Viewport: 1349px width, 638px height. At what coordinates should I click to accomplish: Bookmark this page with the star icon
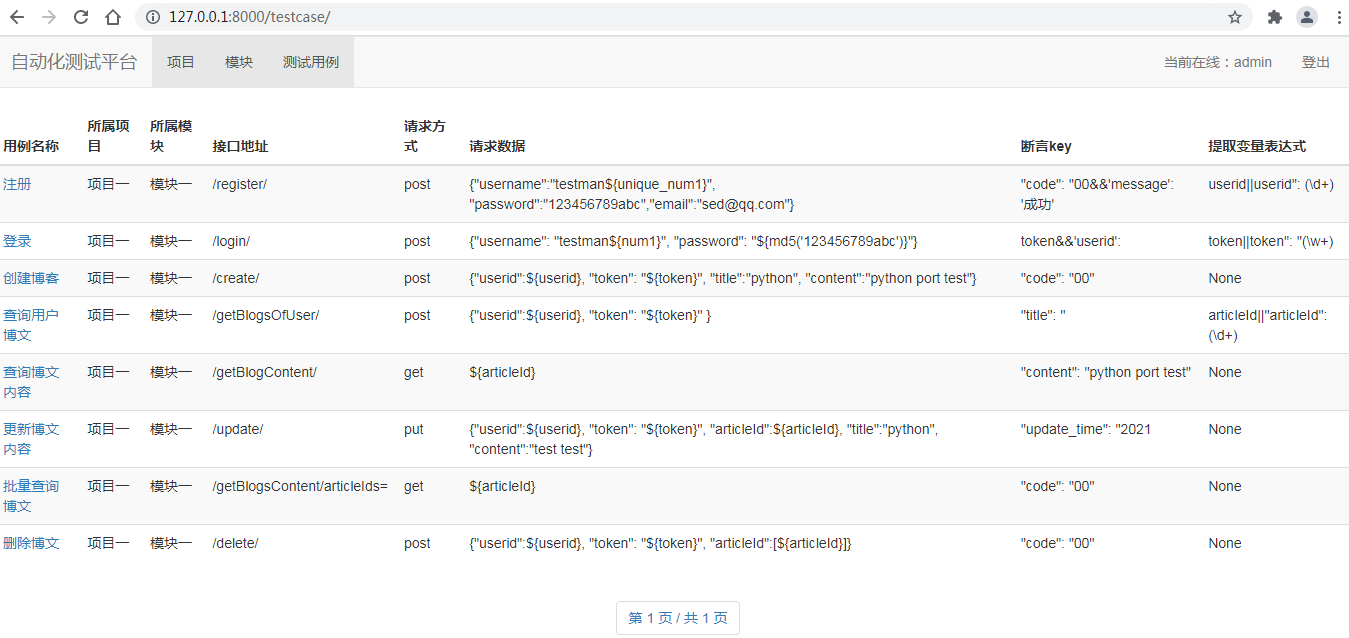coord(1235,17)
